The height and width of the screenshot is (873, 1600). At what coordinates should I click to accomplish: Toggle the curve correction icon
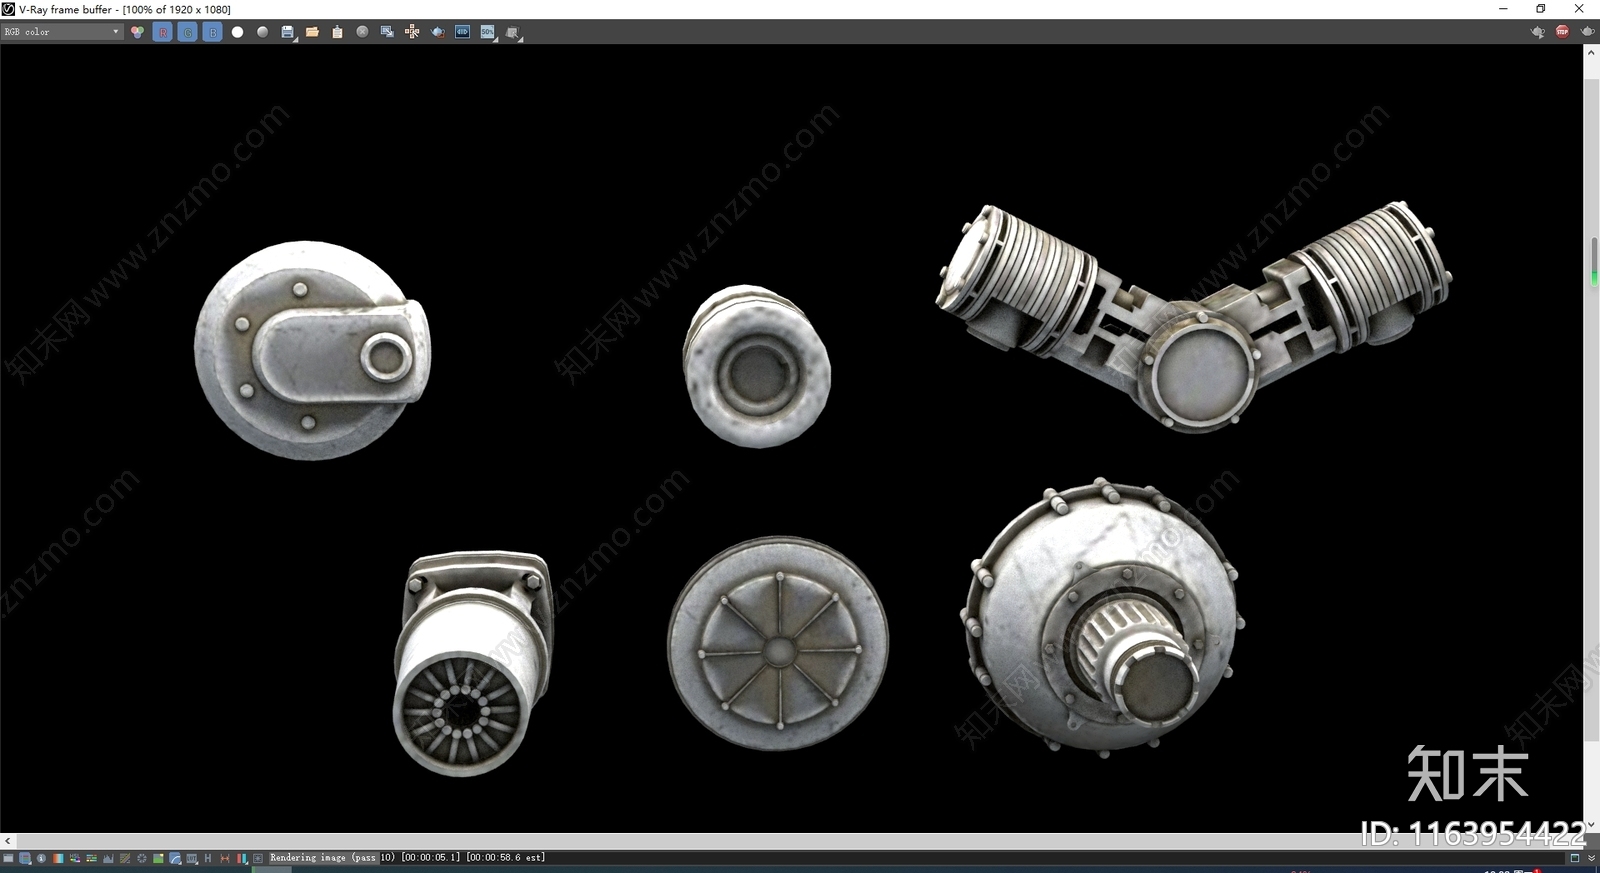tap(125, 858)
